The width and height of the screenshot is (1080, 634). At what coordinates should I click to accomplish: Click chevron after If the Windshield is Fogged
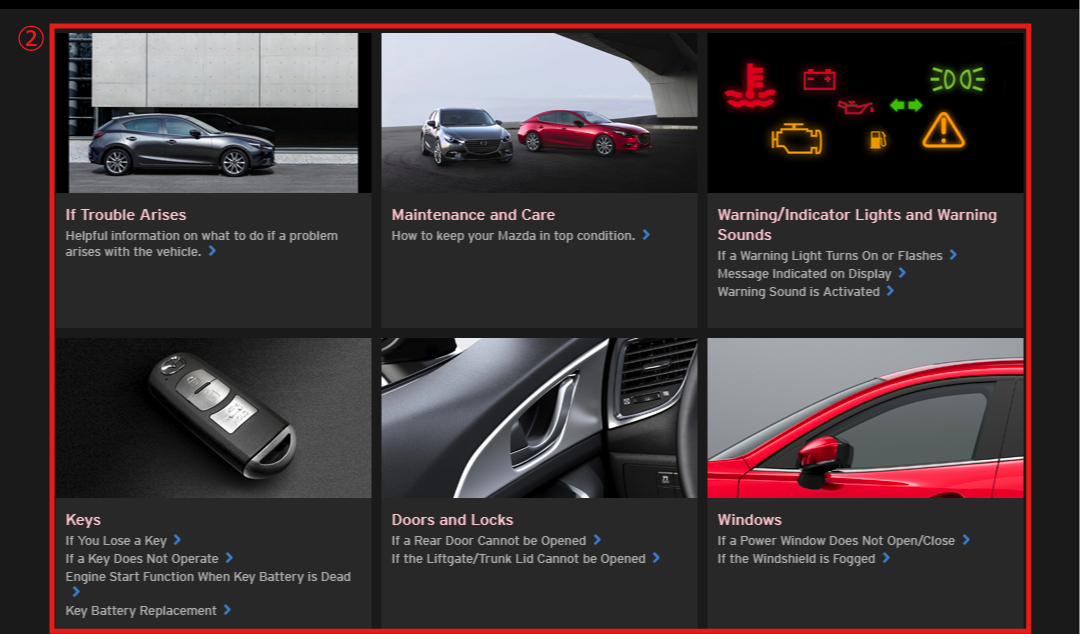tap(885, 558)
